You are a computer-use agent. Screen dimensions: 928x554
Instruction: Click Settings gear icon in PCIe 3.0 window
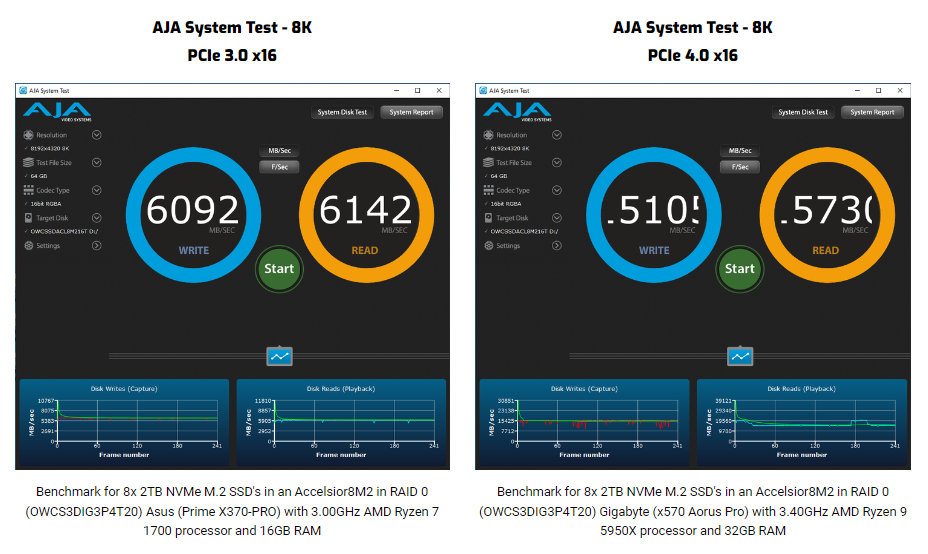28,246
